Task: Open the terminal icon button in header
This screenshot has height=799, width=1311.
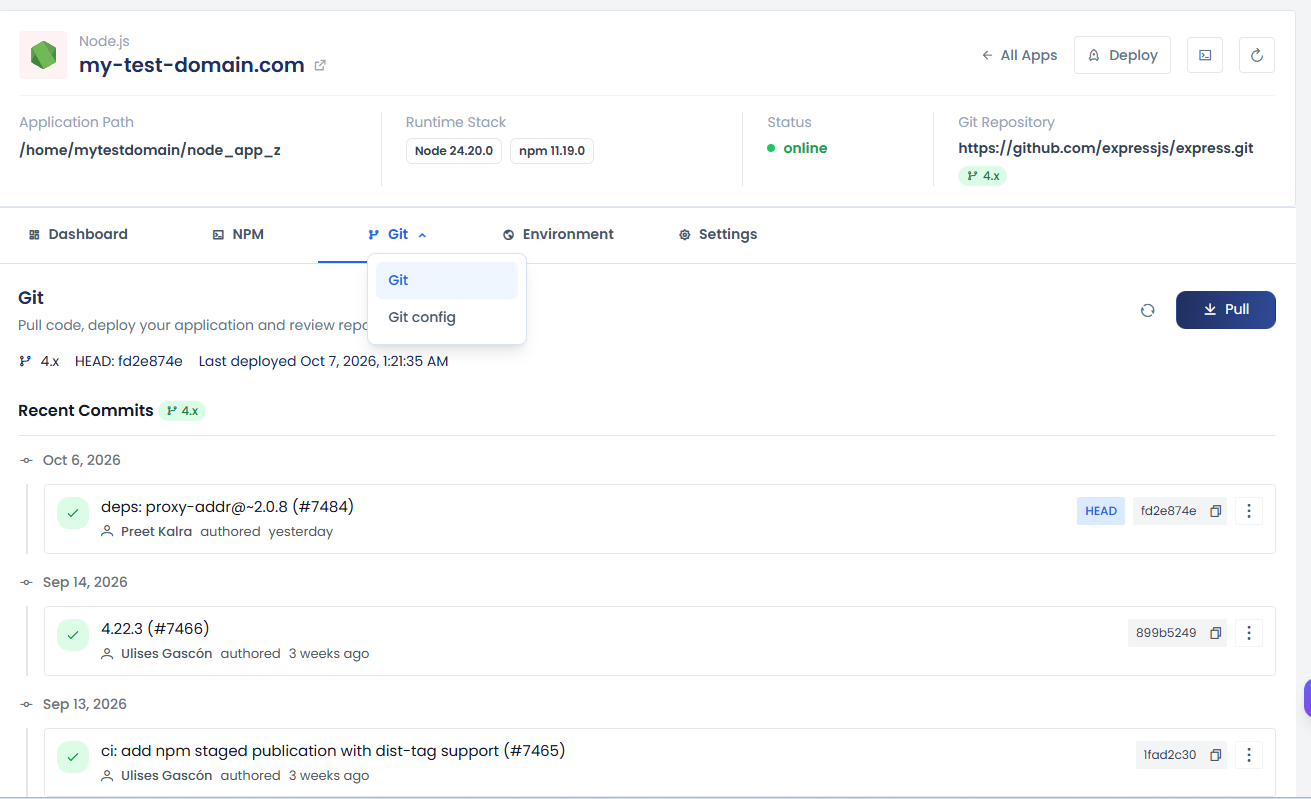Action: [x=1205, y=55]
